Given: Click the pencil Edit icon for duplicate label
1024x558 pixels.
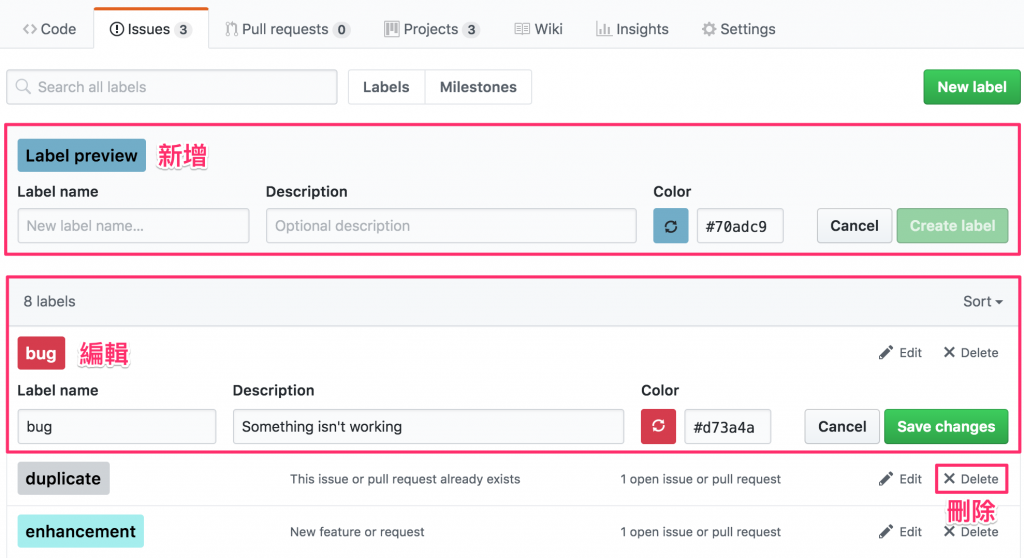Looking at the screenshot, I should (x=886, y=479).
